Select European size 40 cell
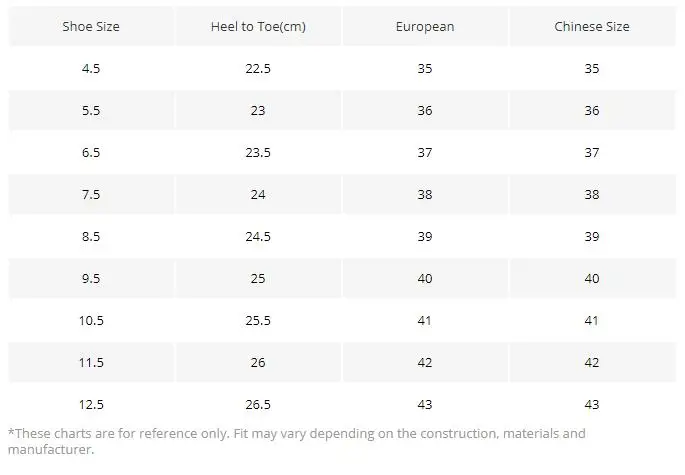This screenshot has height=475, width=685. [x=425, y=278]
